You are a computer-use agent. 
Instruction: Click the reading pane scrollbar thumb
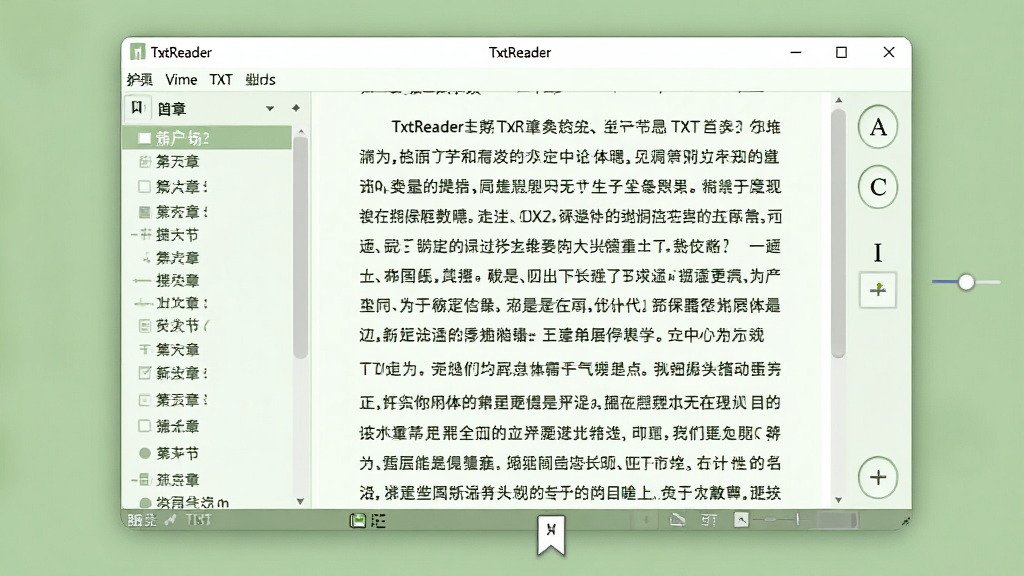click(x=839, y=233)
